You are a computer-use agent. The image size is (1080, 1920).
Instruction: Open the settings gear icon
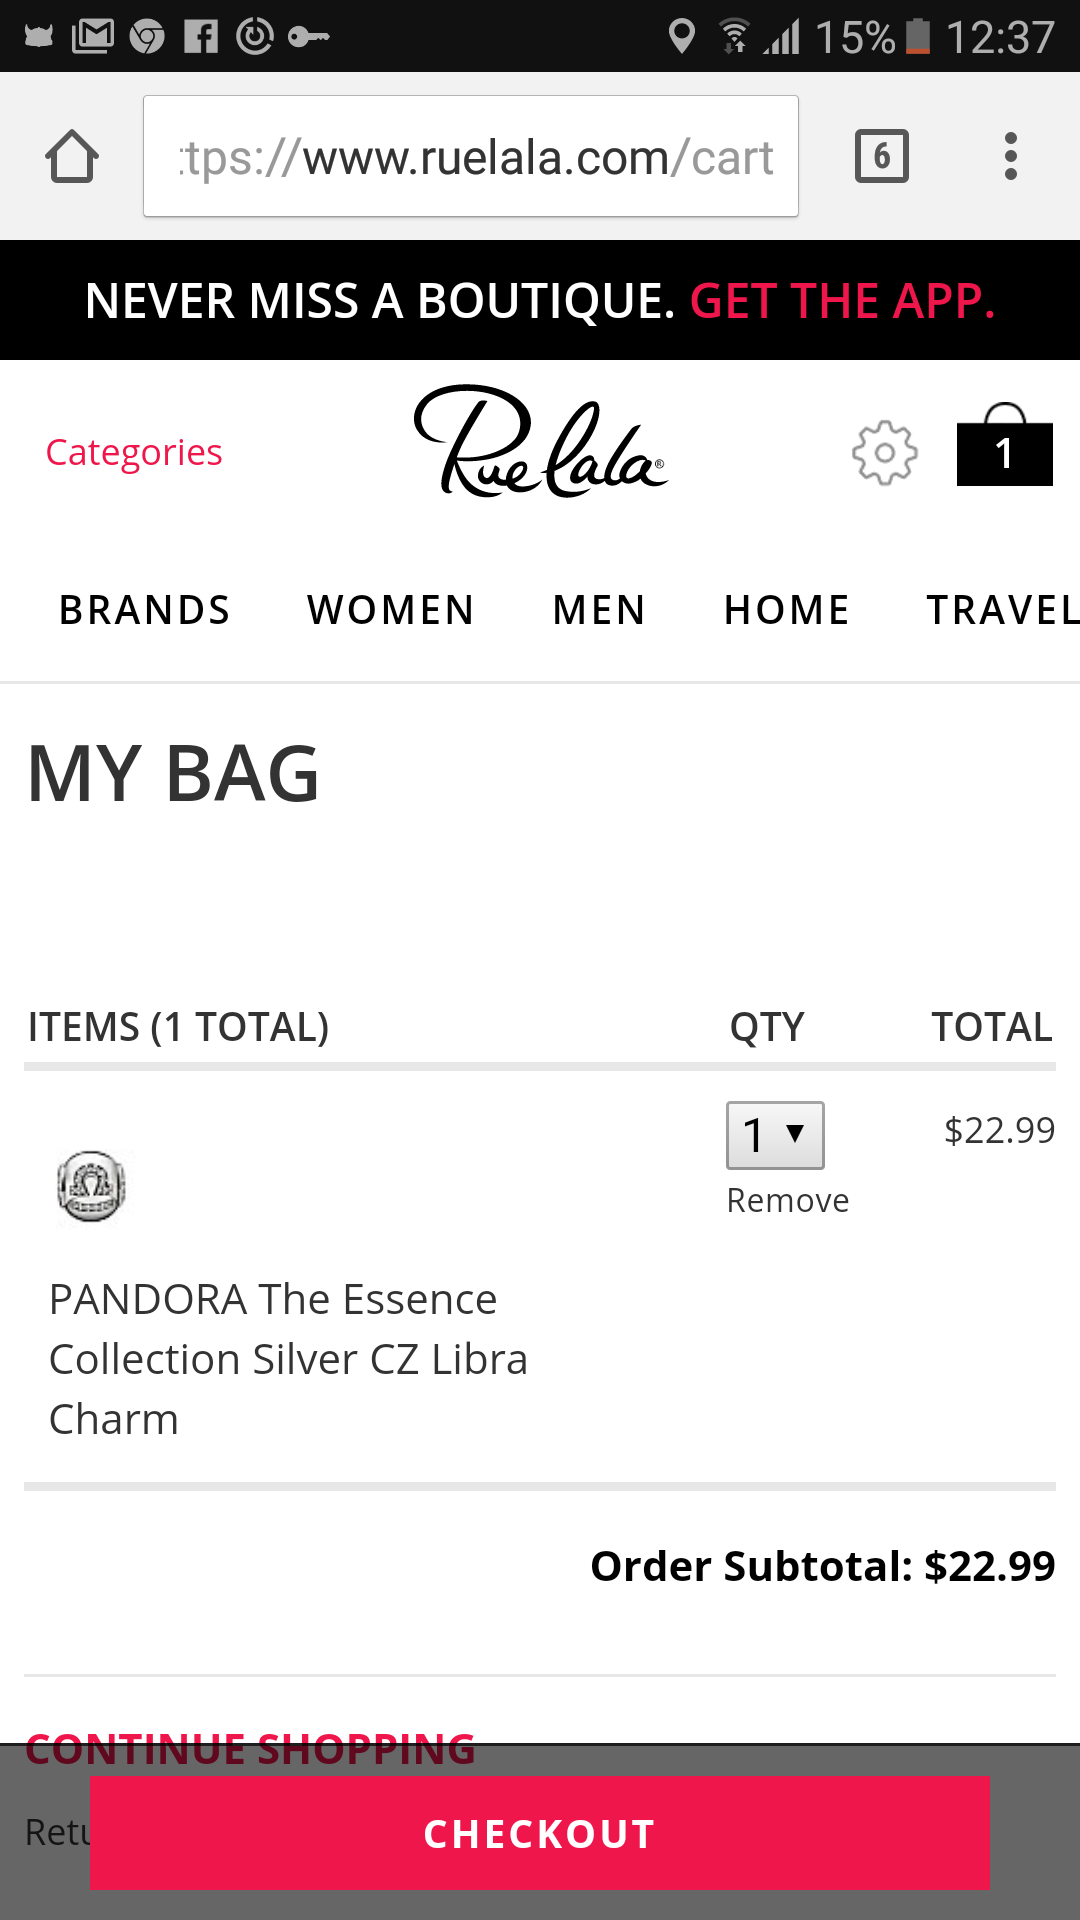click(884, 453)
